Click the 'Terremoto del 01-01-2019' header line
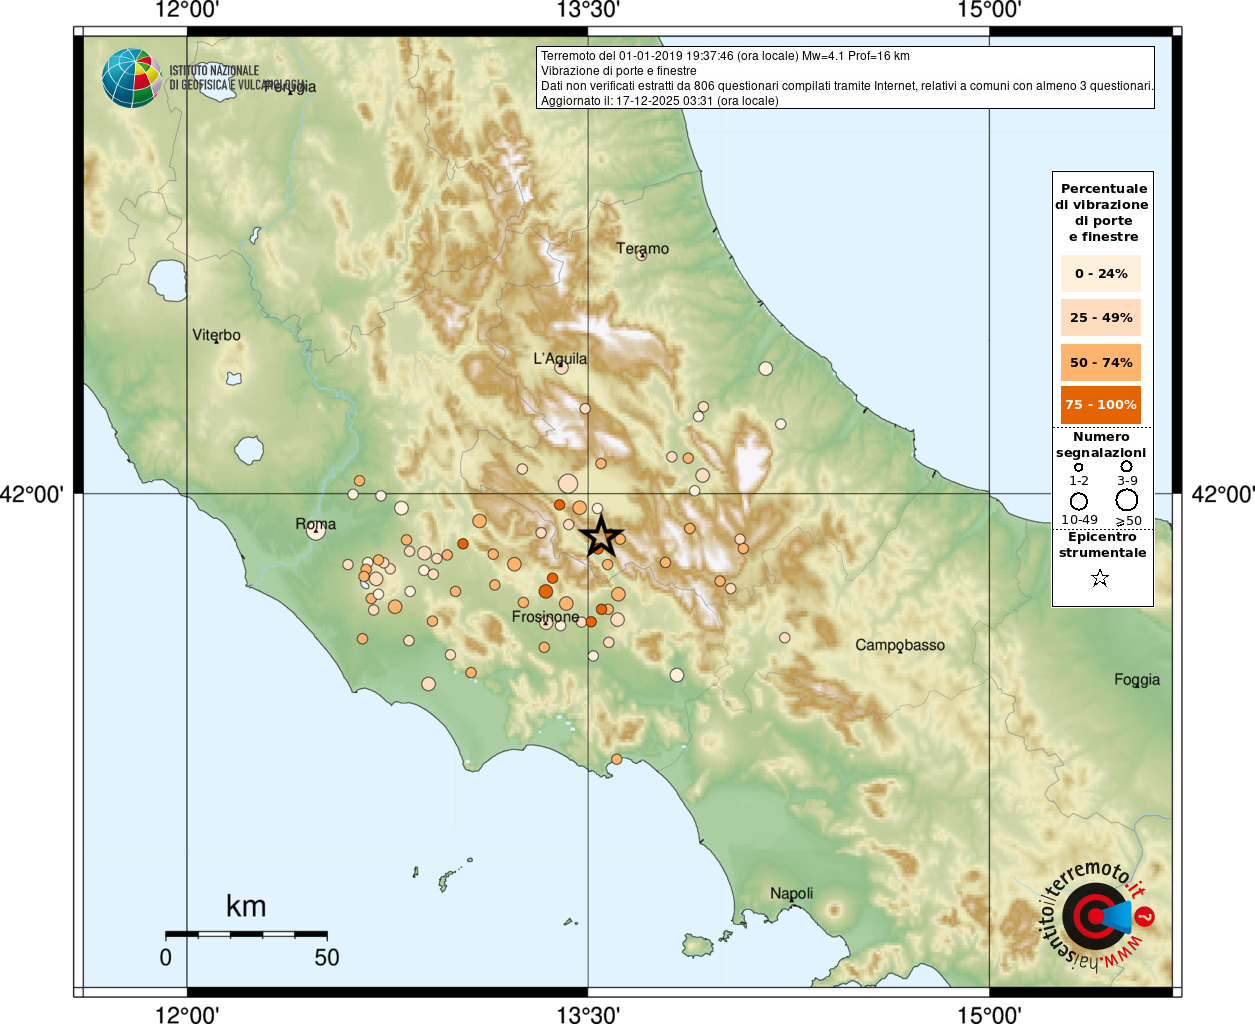 click(x=725, y=56)
